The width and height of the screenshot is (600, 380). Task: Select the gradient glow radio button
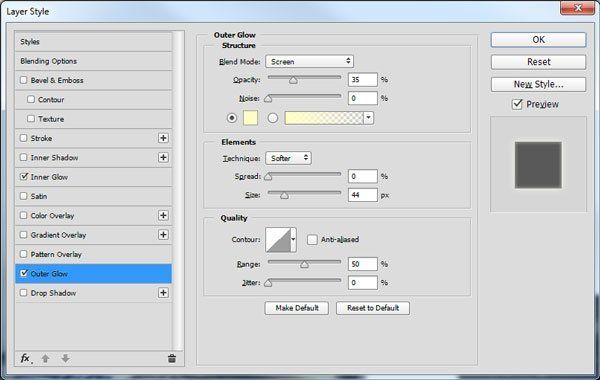click(272, 118)
